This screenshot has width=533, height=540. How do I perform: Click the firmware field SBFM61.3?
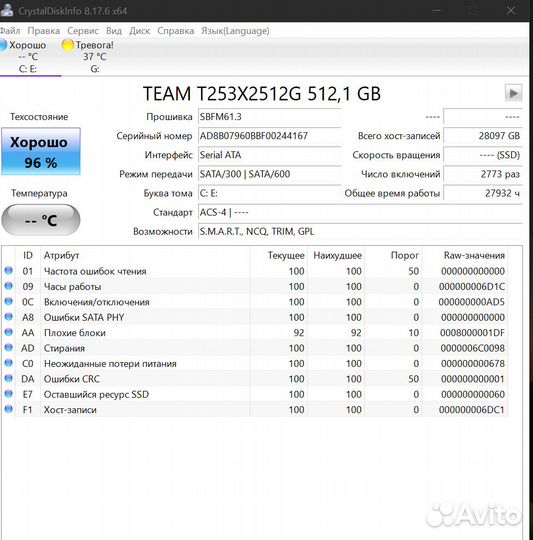point(269,117)
